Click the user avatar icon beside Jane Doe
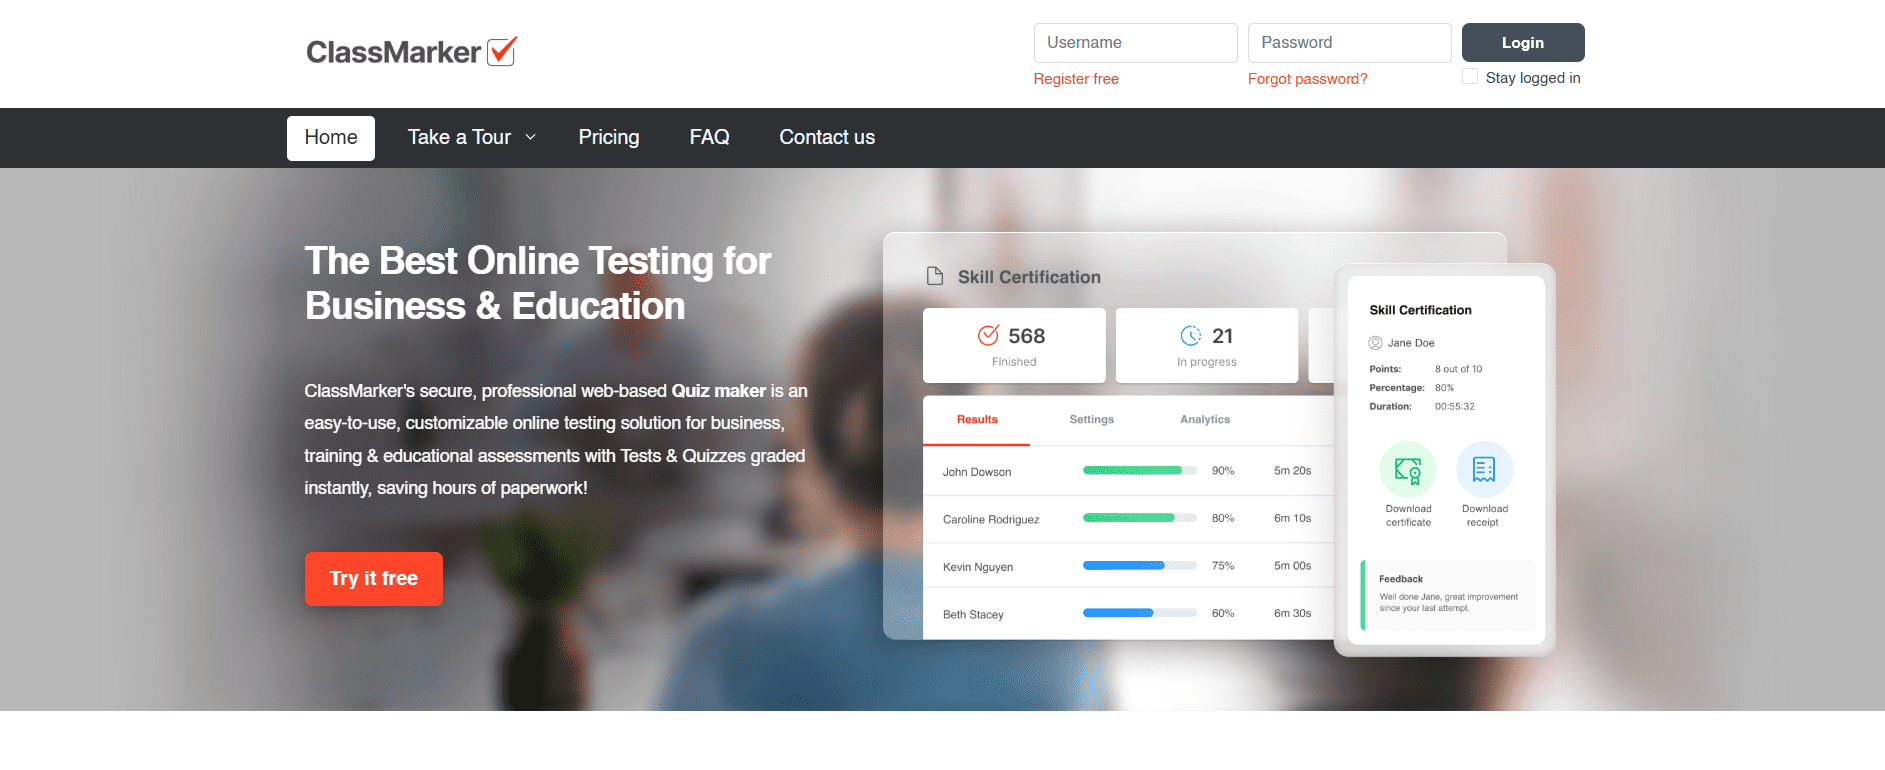This screenshot has width=1885, height=770. [1375, 343]
